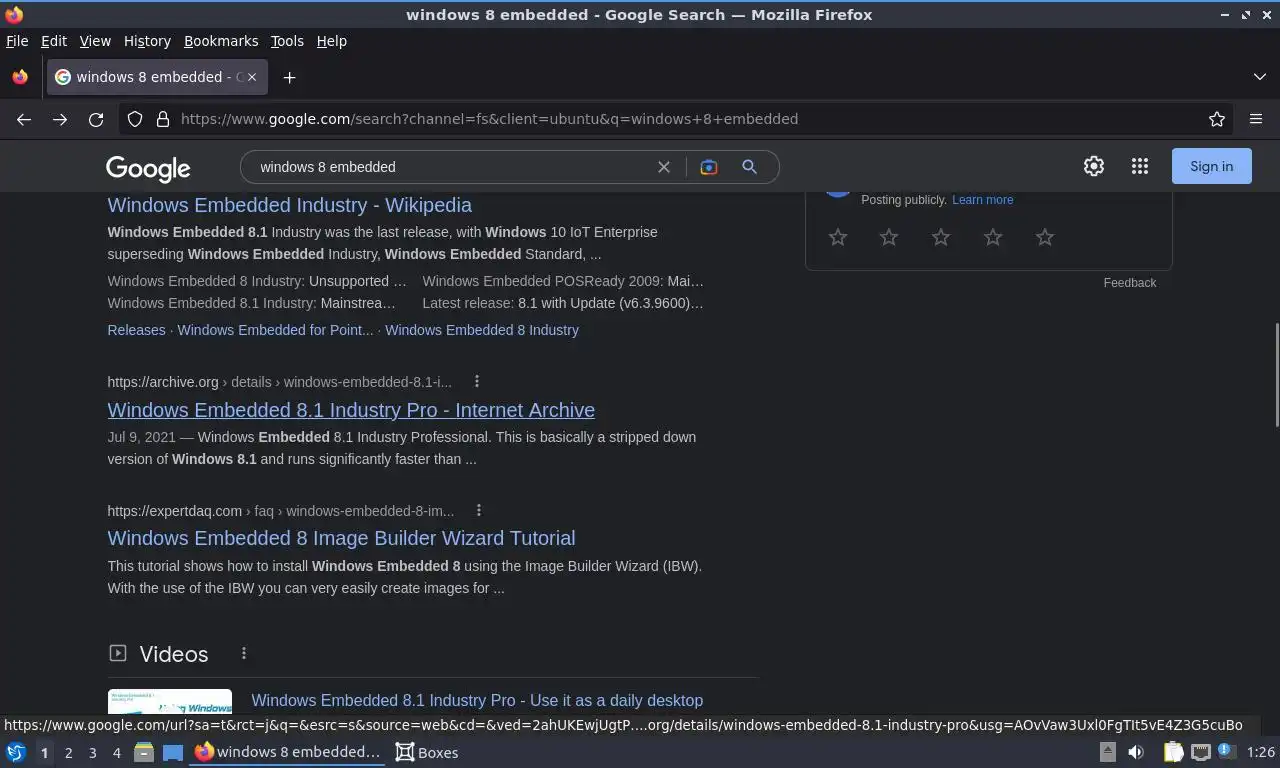Open the Bookmarks menu
This screenshot has height=768, width=1280.
tap(221, 41)
